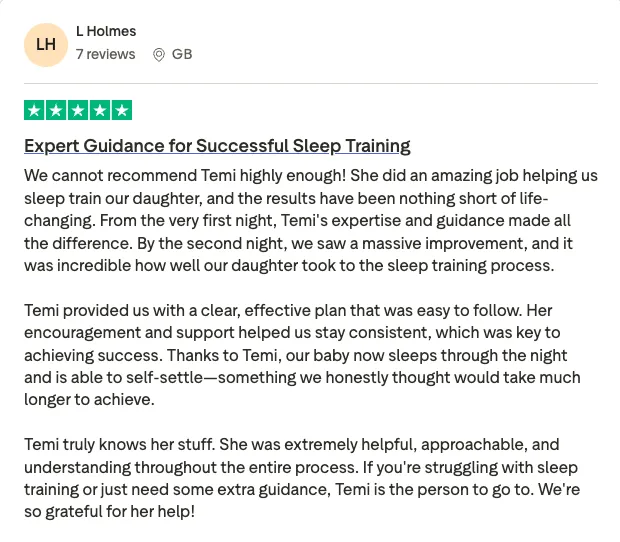The width and height of the screenshot is (620, 542).
Task: Click the word "self-settle" in the review
Action: (164, 378)
